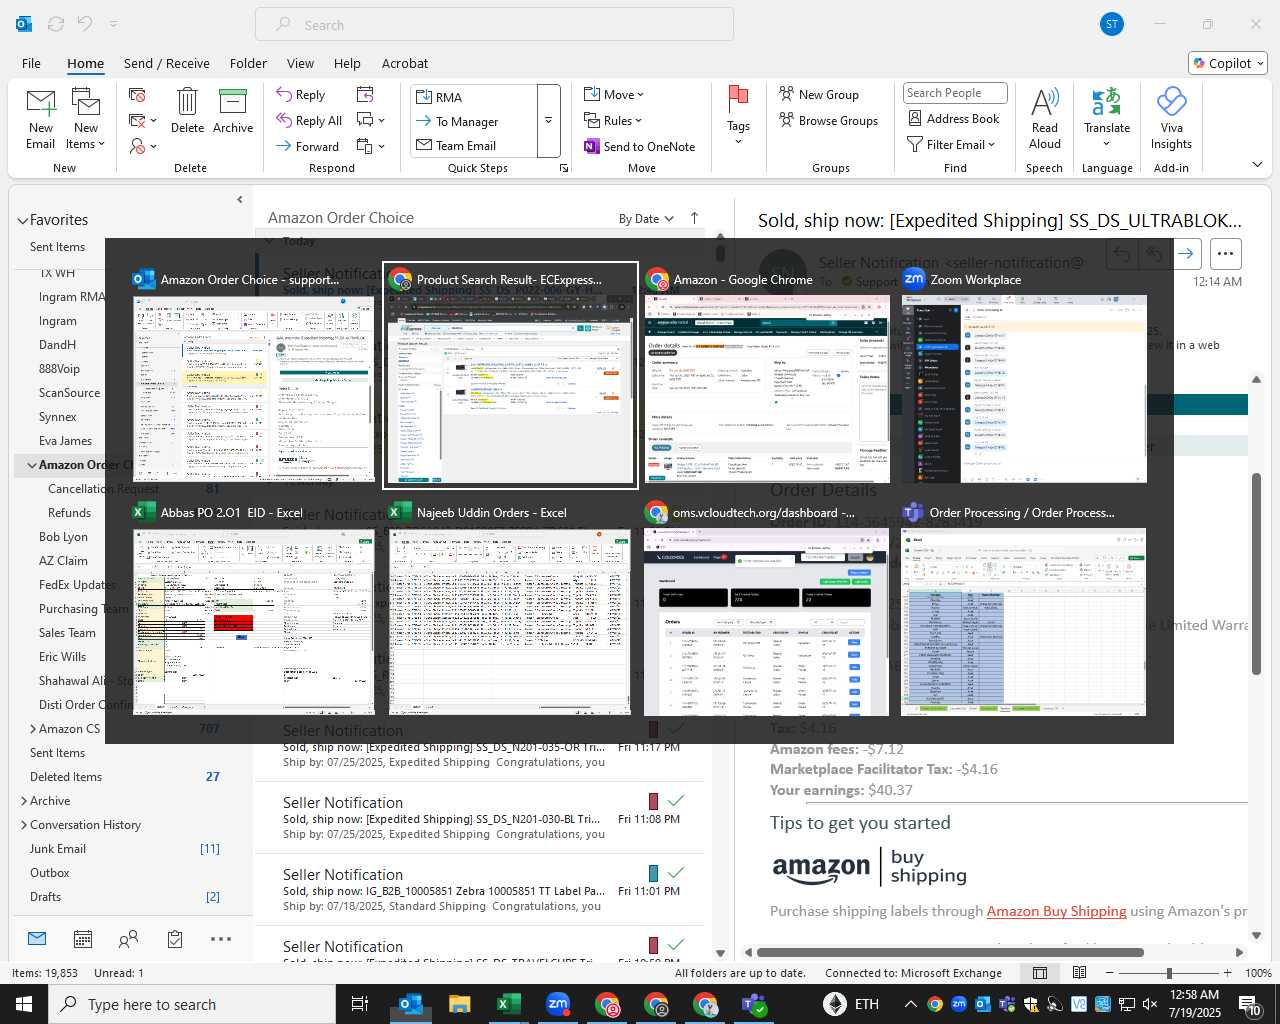Open the View ribbon tab
This screenshot has height=1024, width=1280.
tap(300, 63)
